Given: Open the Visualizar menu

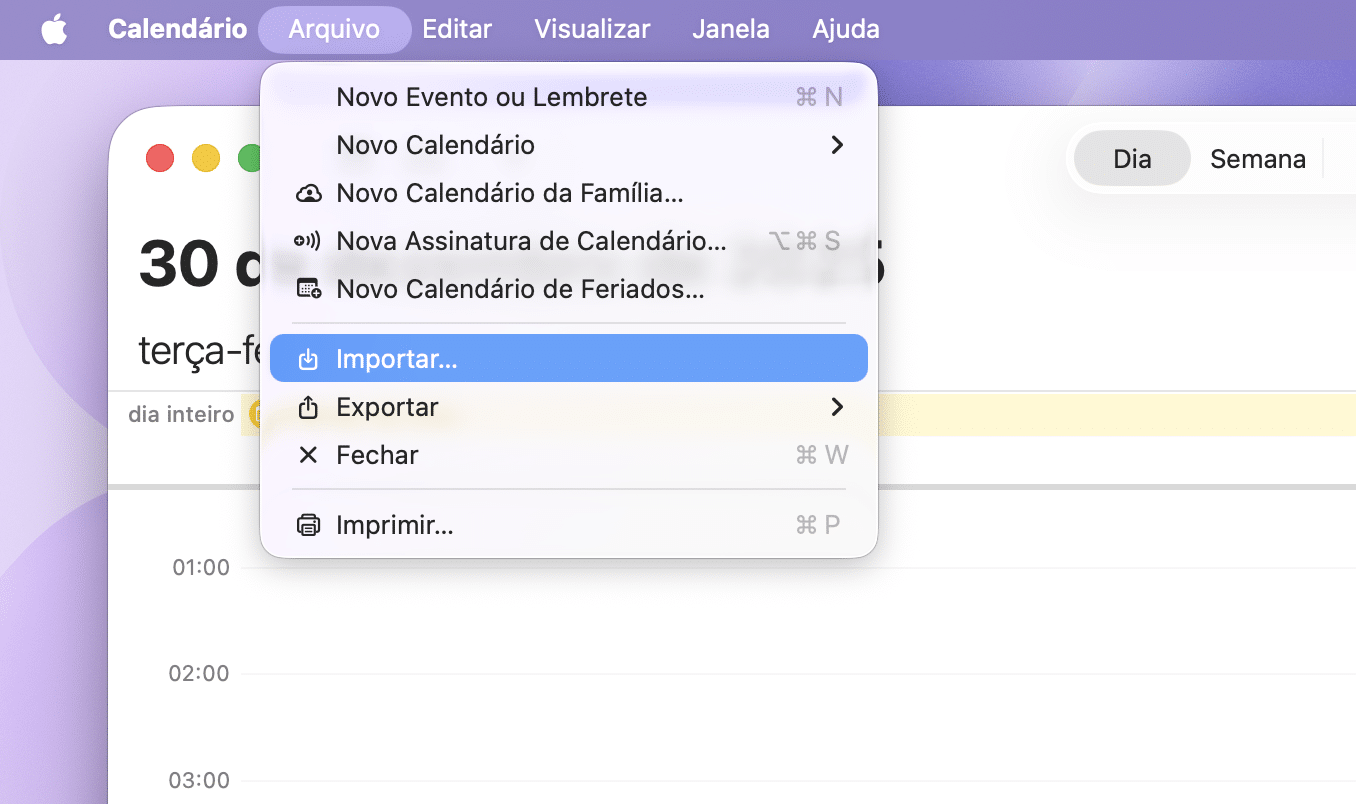Looking at the screenshot, I should pos(592,30).
